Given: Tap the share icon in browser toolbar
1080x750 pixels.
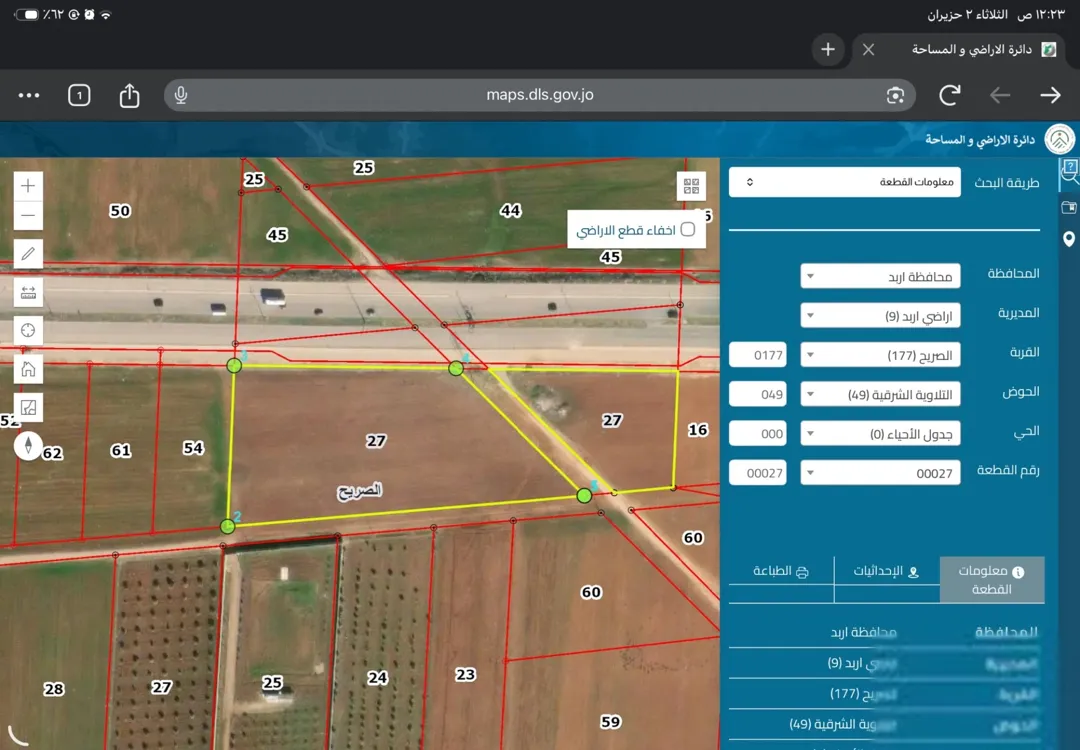Looking at the screenshot, I should 129,95.
